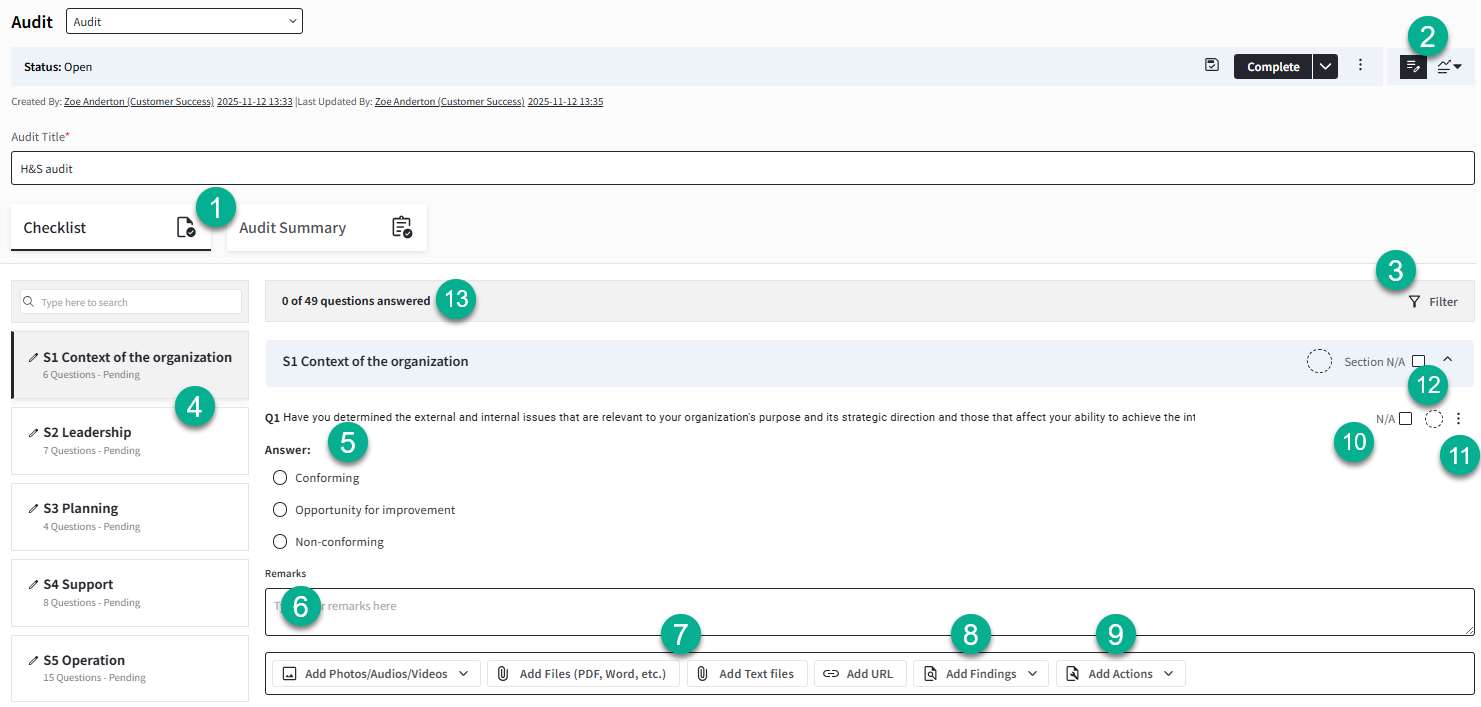Click the '0 of 49 questions answered' text
Image resolution: width=1481 pixels, height=707 pixels.
pyautogui.click(x=356, y=301)
